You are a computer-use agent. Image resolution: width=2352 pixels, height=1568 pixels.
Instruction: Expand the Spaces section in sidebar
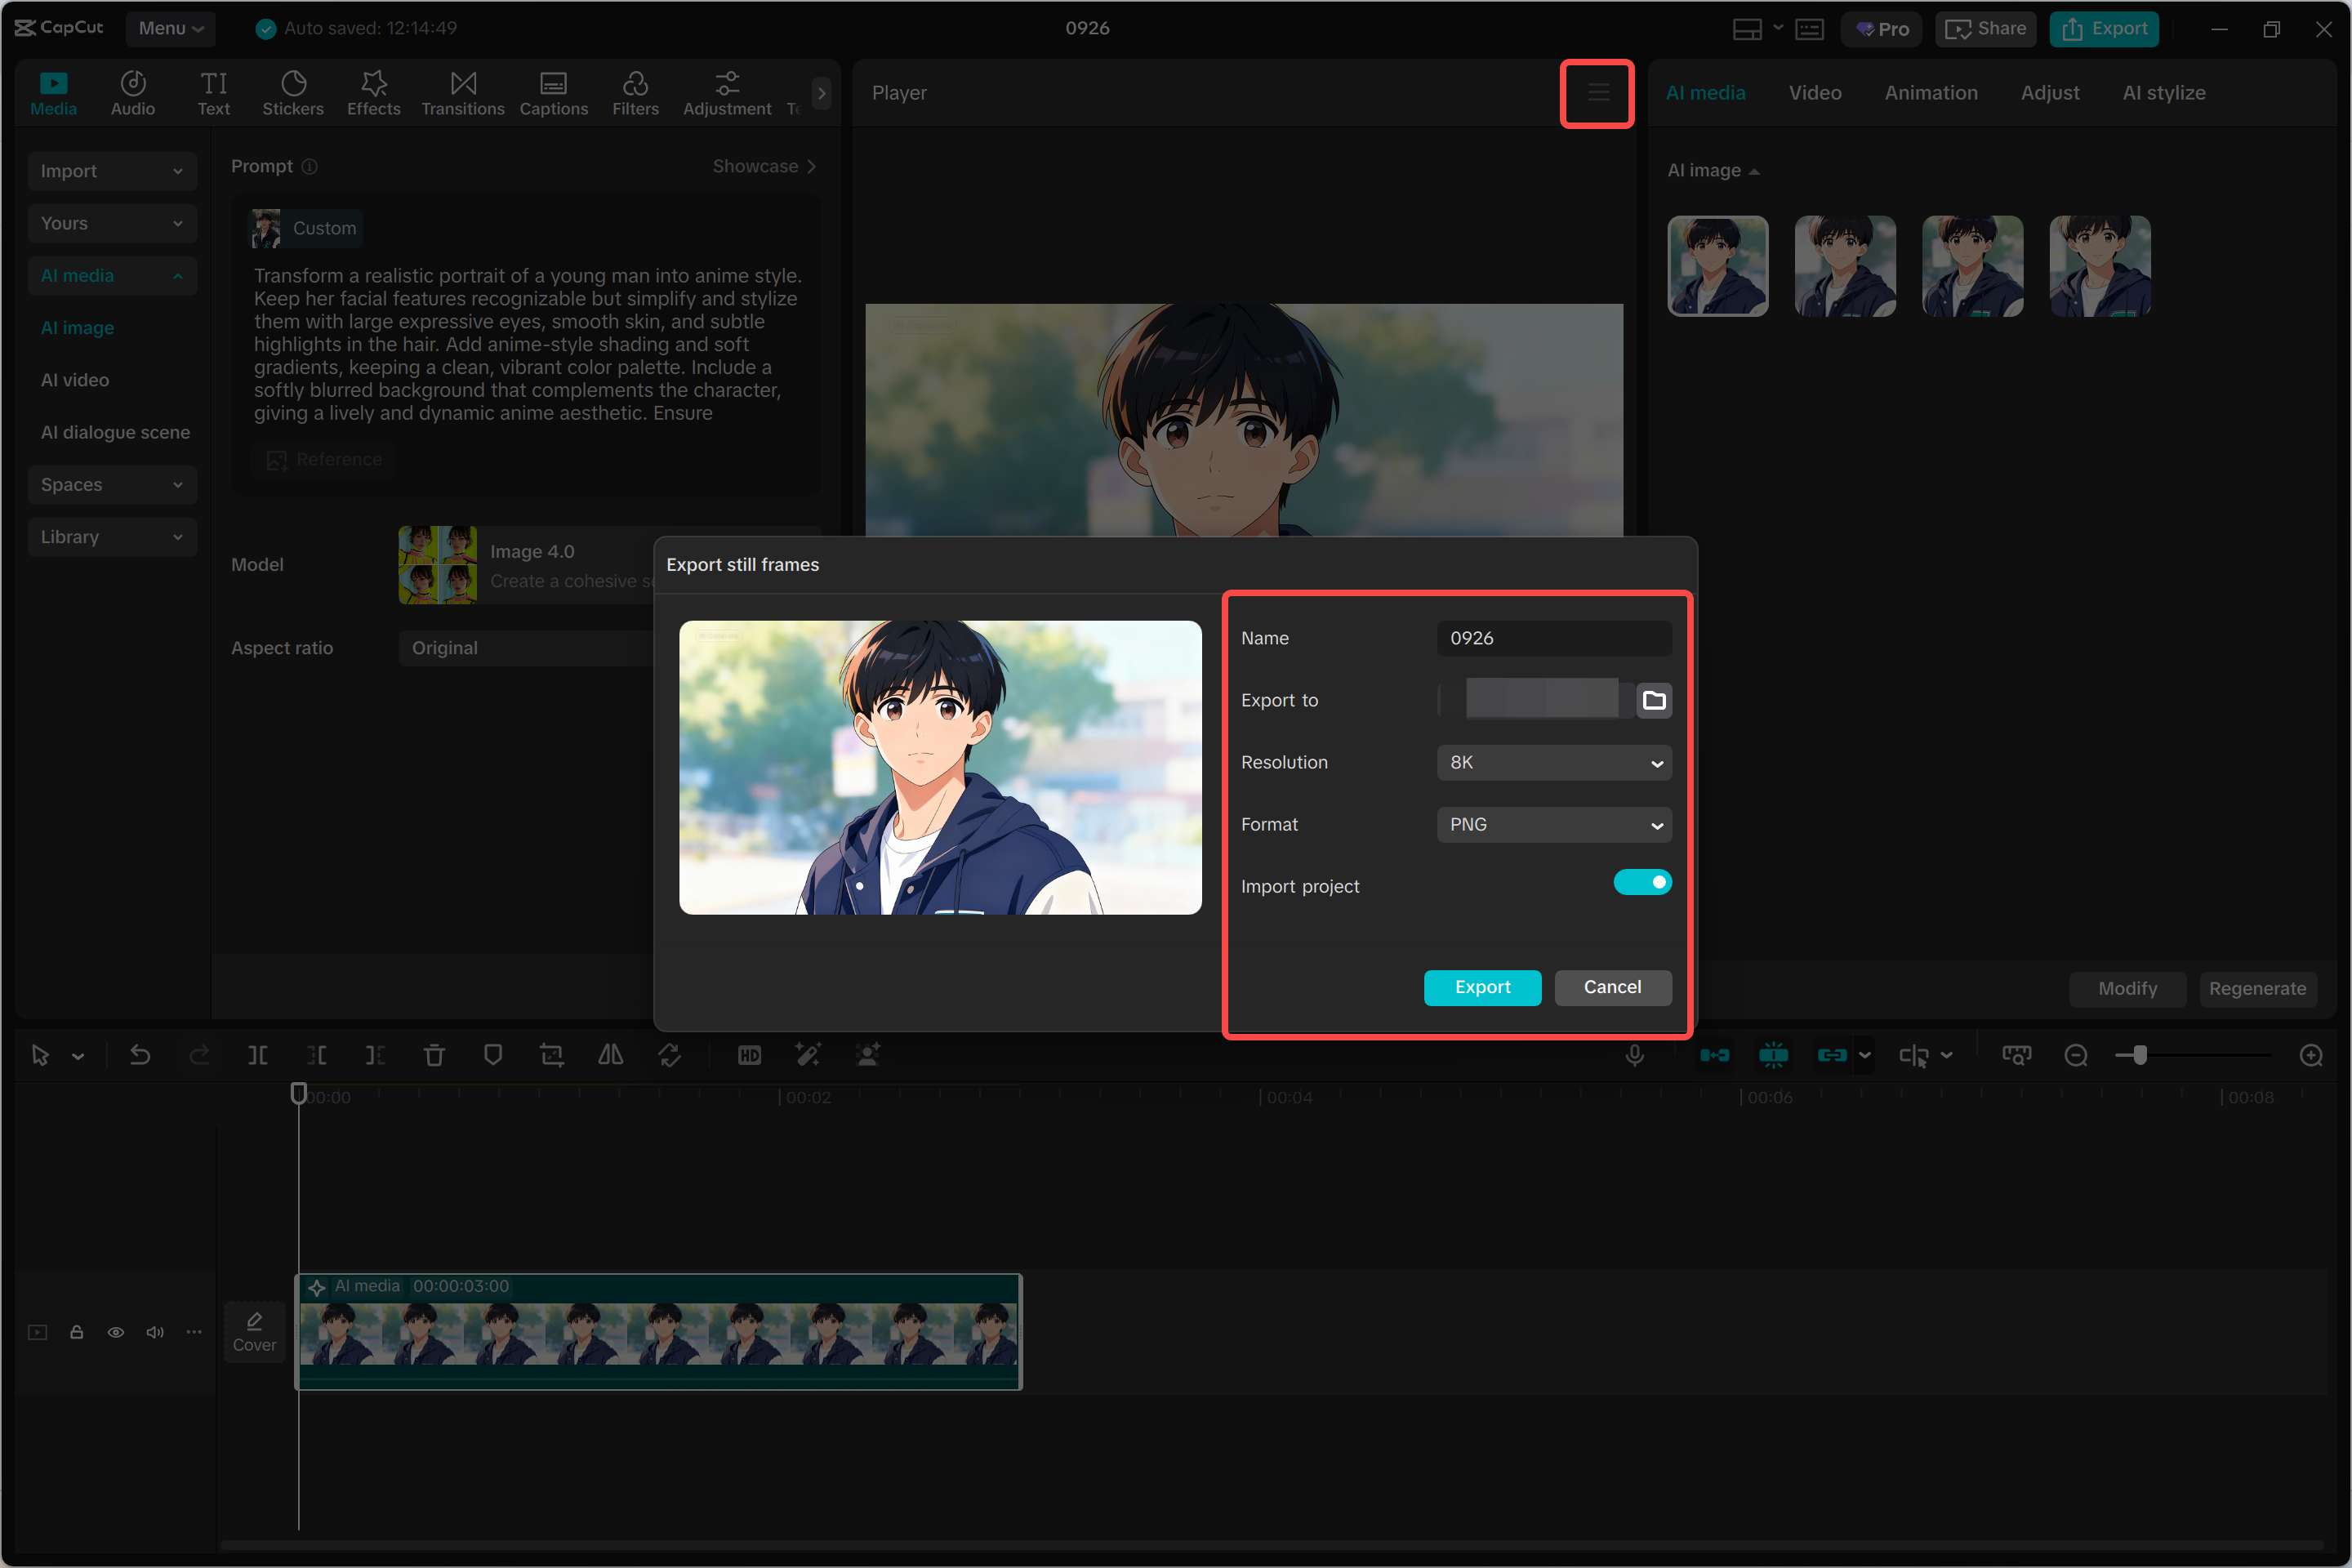coord(111,485)
